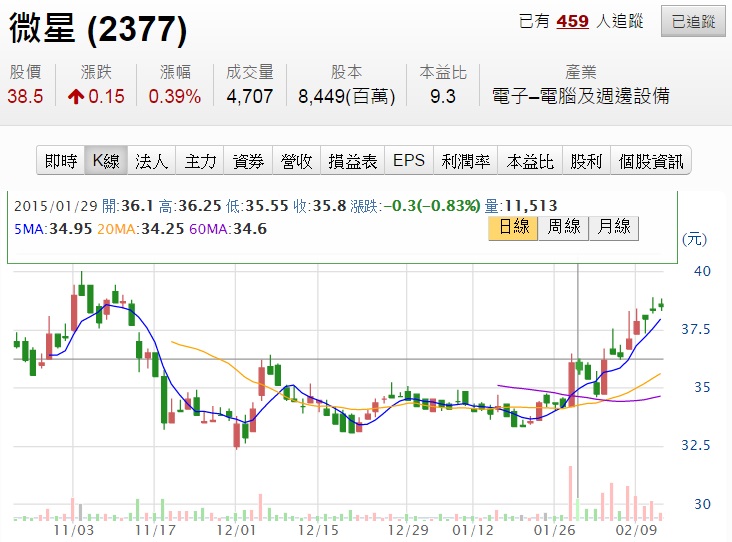The width and height of the screenshot is (732, 542).
Task: Click the 01/26 date axis label
Action: (x=554, y=530)
